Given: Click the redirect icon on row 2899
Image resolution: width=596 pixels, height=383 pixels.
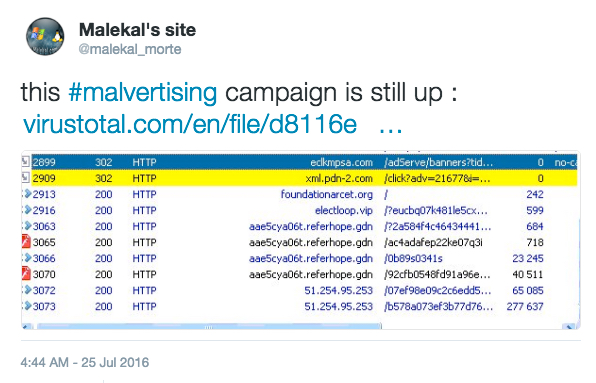Looking at the screenshot, I should 25,162.
